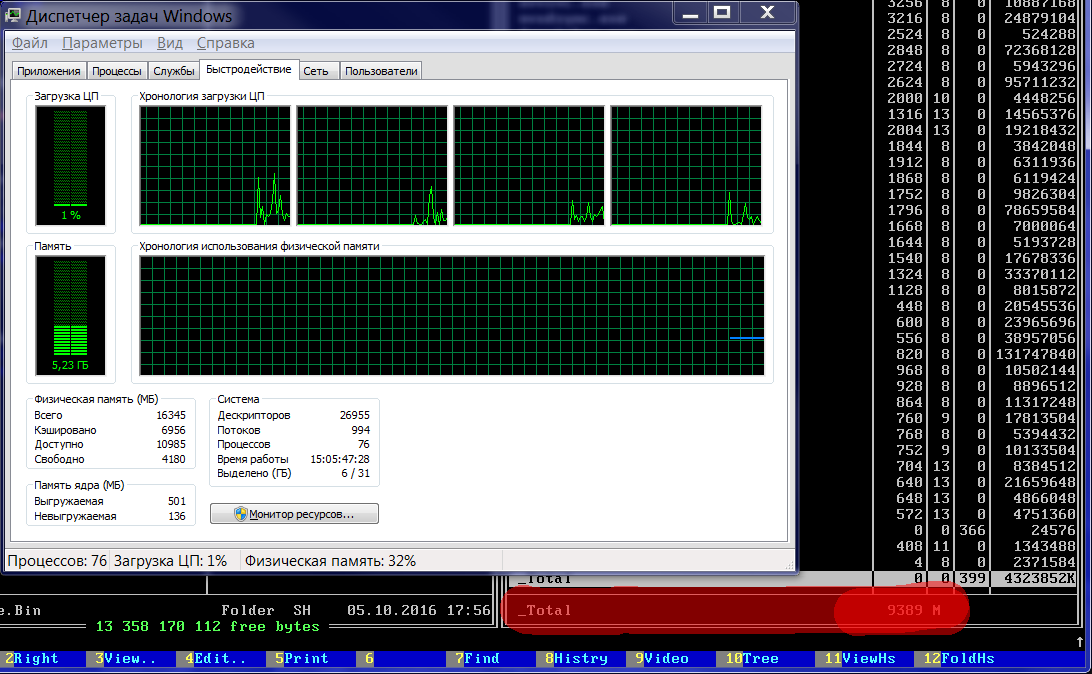The image size is (1092, 674).
Task: Switch to the Приложения tab
Action: [49, 71]
